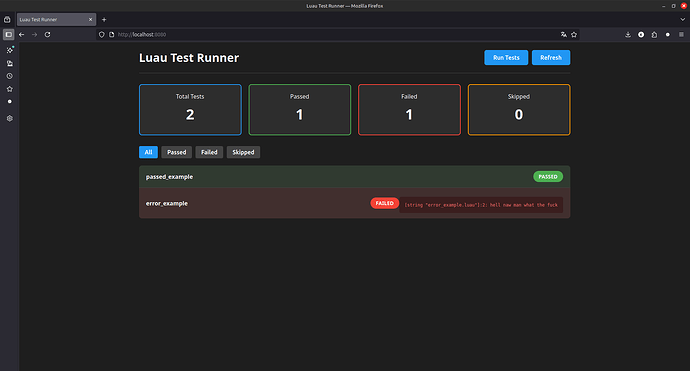Image resolution: width=690 pixels, height=371 pixels.
Task: Filter results to Failed tests only
Action: [x=209, y=152]
